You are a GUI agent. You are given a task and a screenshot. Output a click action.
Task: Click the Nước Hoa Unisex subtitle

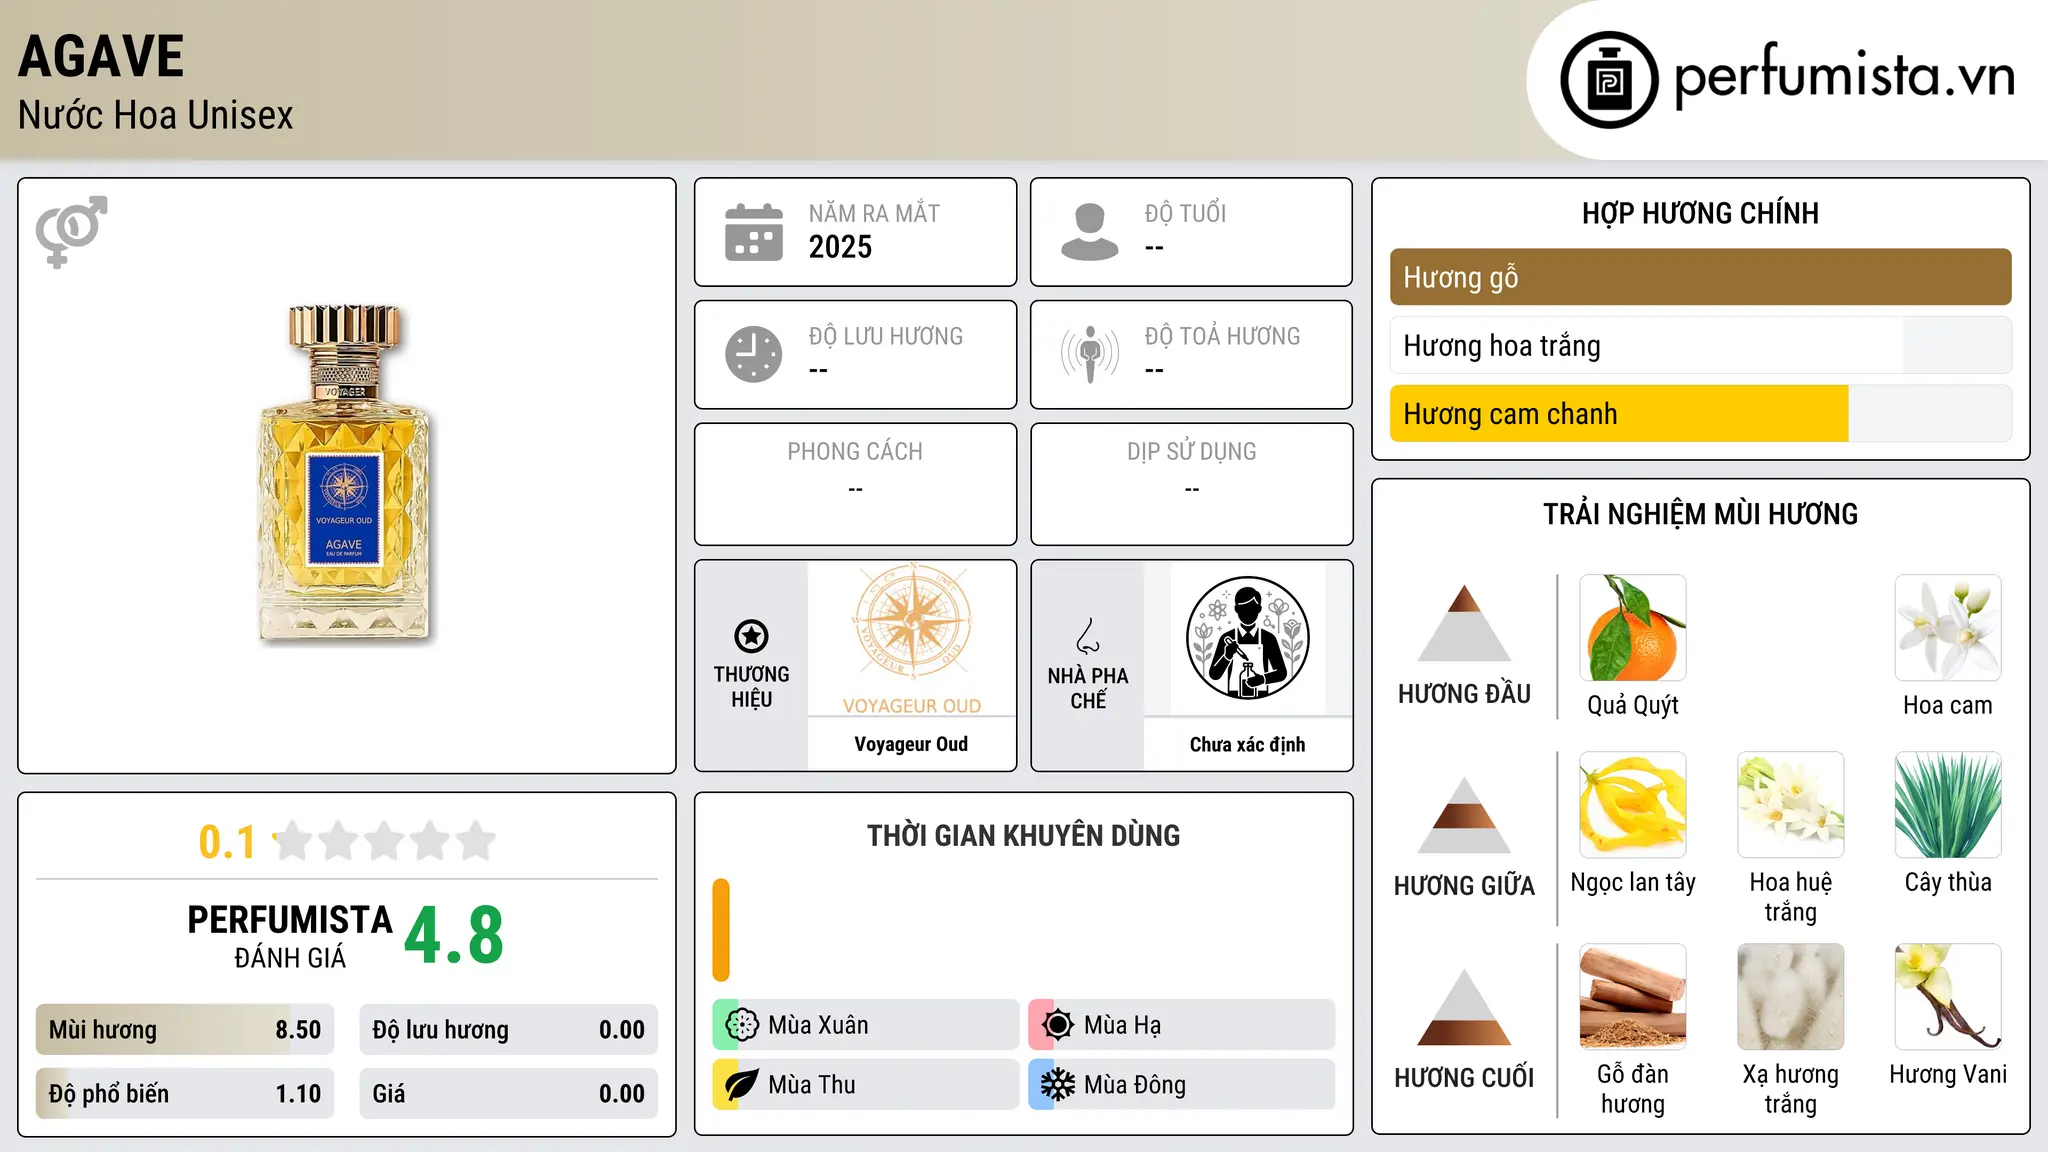point(156,116)
